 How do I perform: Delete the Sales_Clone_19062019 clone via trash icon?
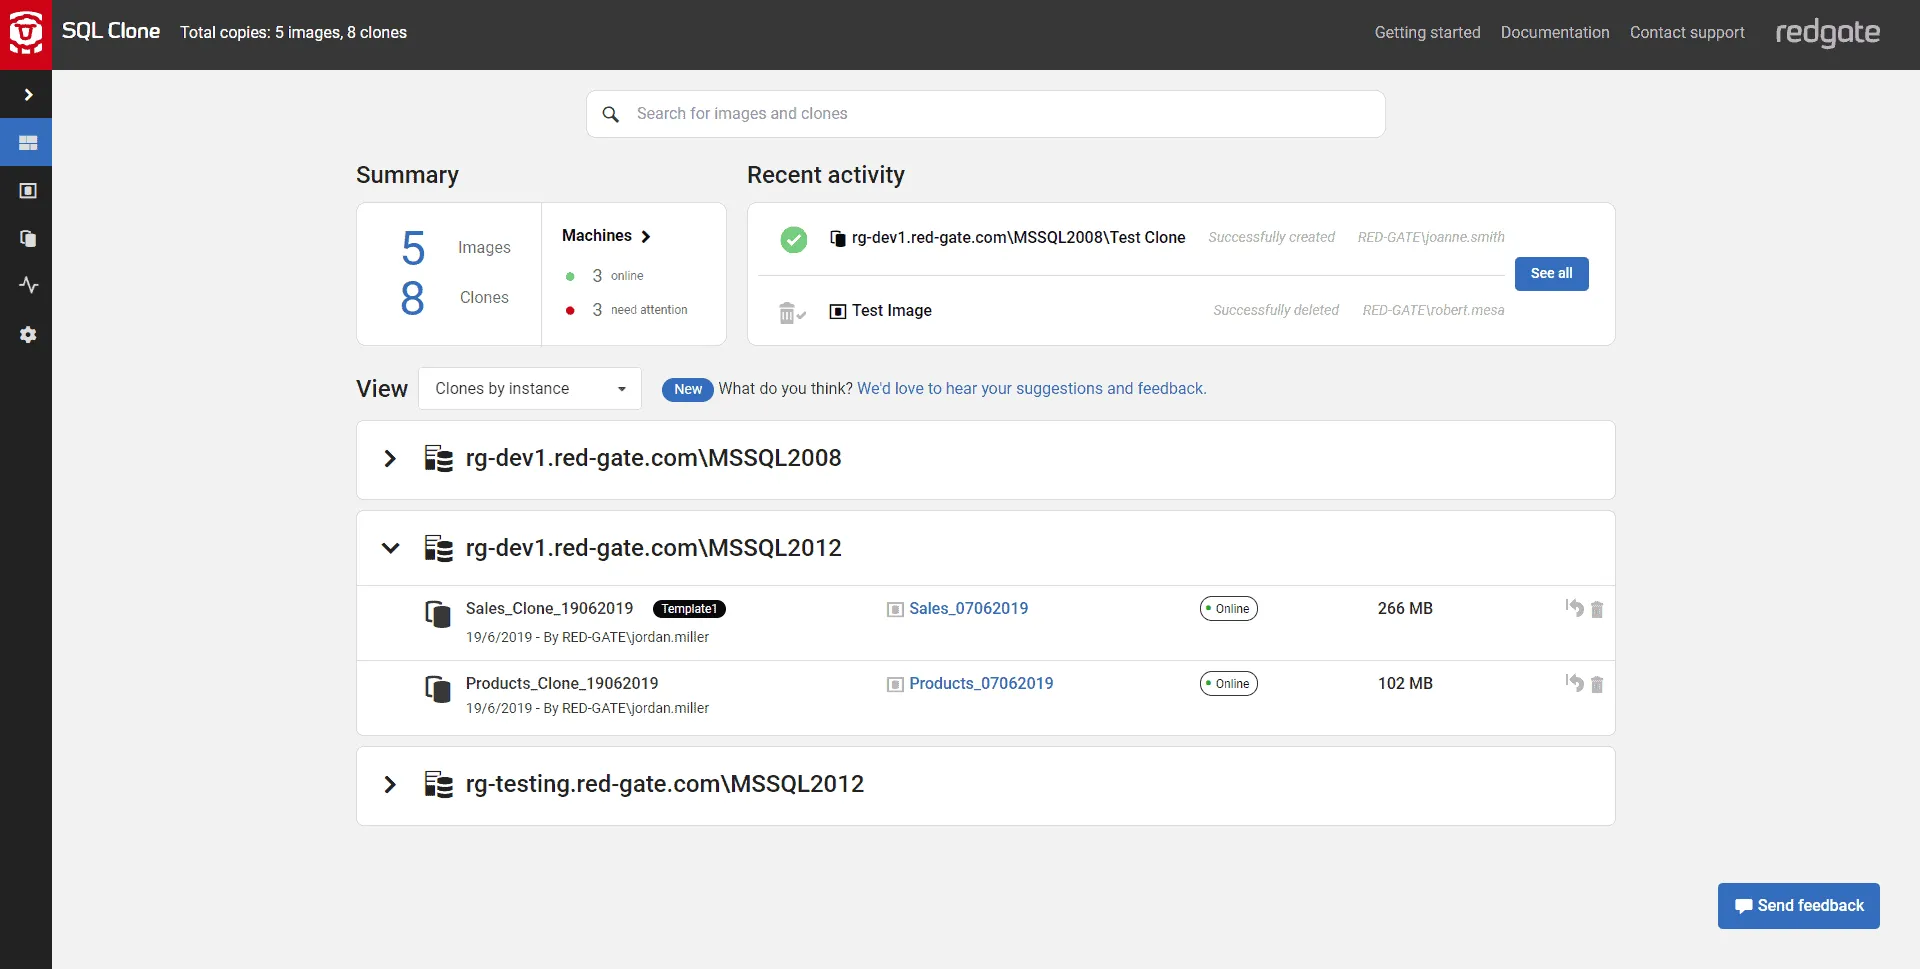[x=1595, y=609]
